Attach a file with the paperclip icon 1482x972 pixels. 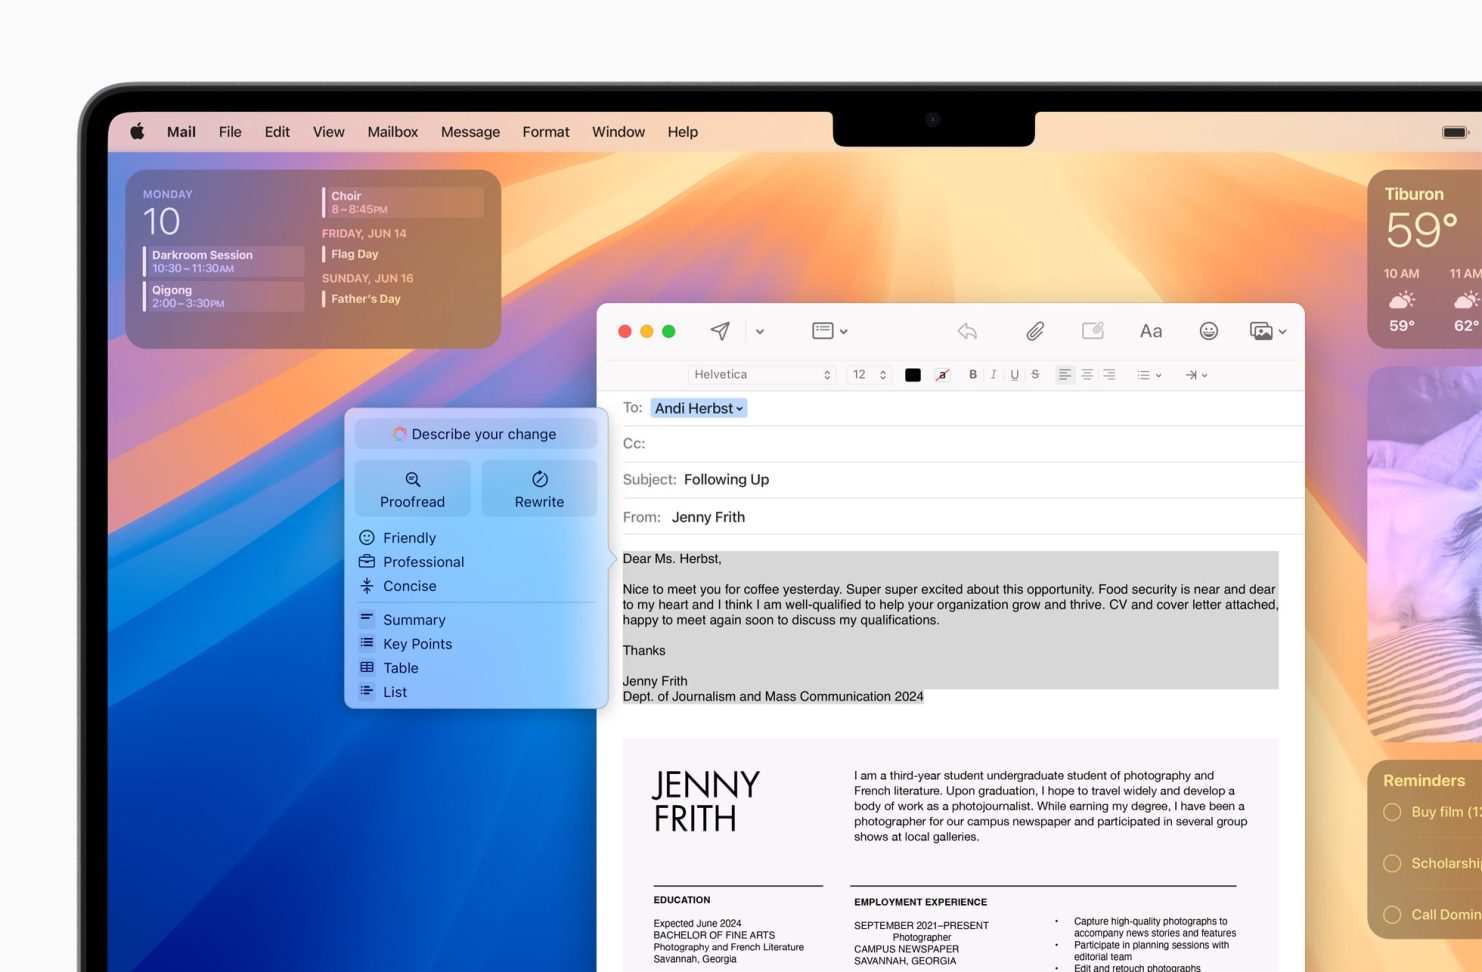tap(1035, 331)
